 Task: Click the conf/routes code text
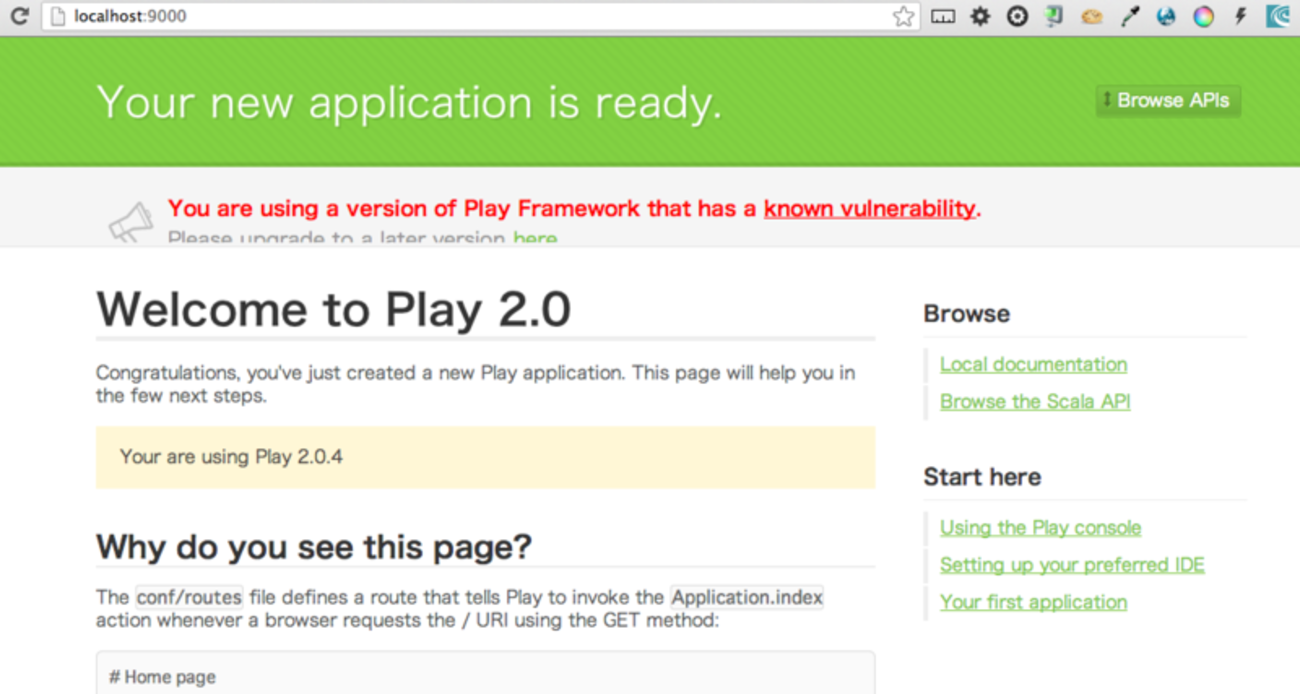(x=189, y=598)
